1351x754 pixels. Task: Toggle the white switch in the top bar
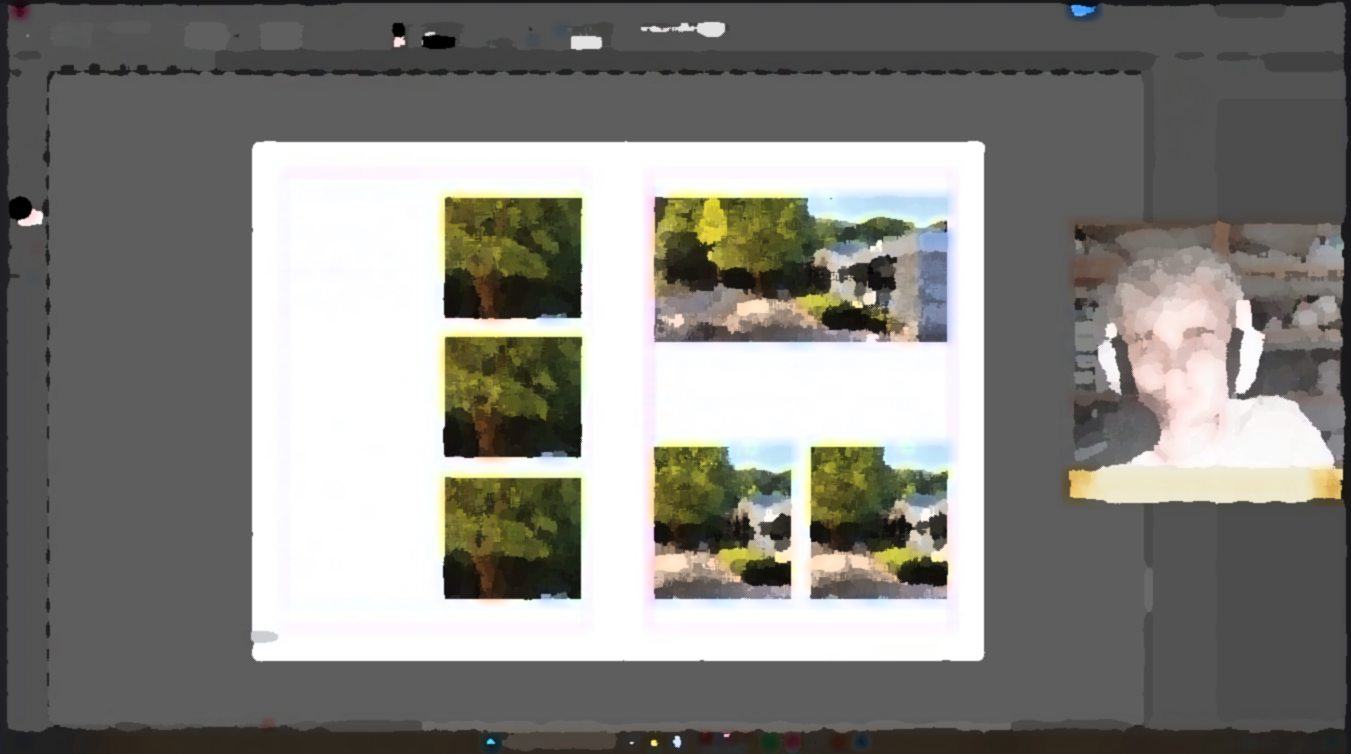tap(710, 29)
